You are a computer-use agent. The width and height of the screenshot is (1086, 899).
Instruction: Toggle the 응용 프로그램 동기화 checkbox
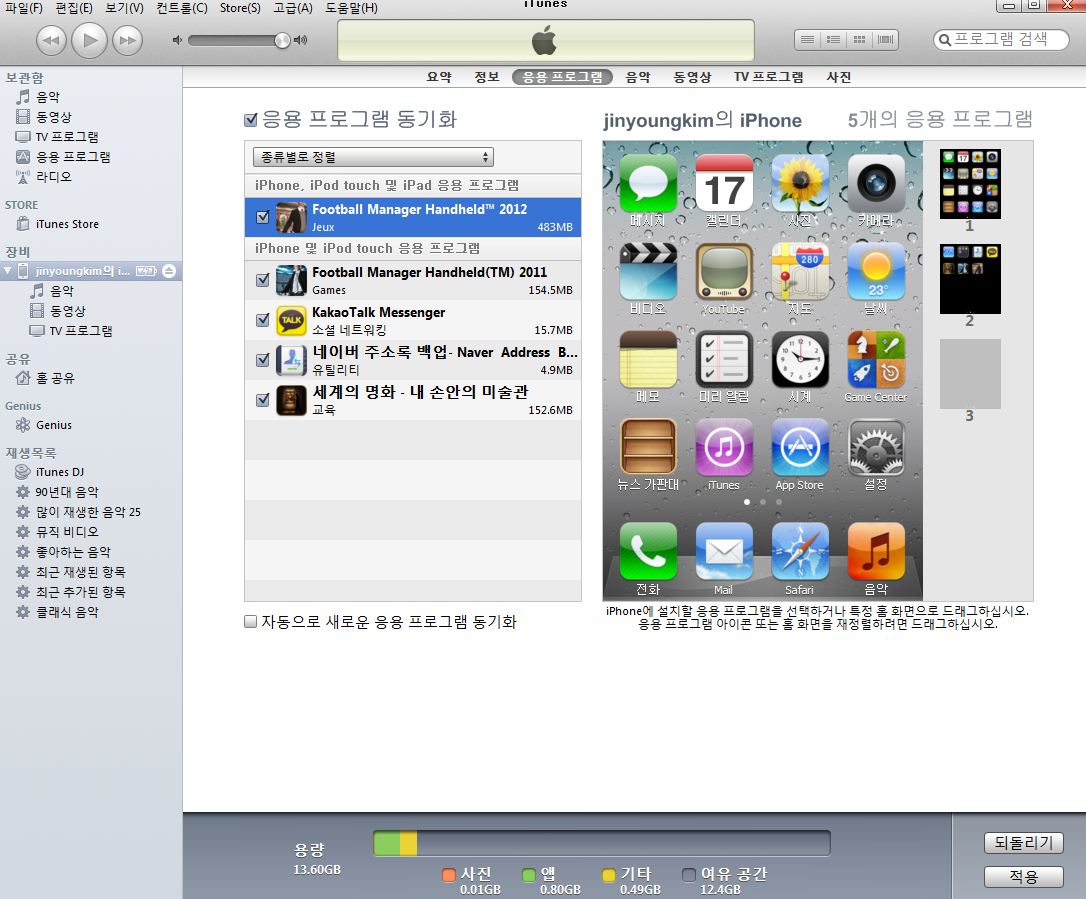tap(251, 120)
